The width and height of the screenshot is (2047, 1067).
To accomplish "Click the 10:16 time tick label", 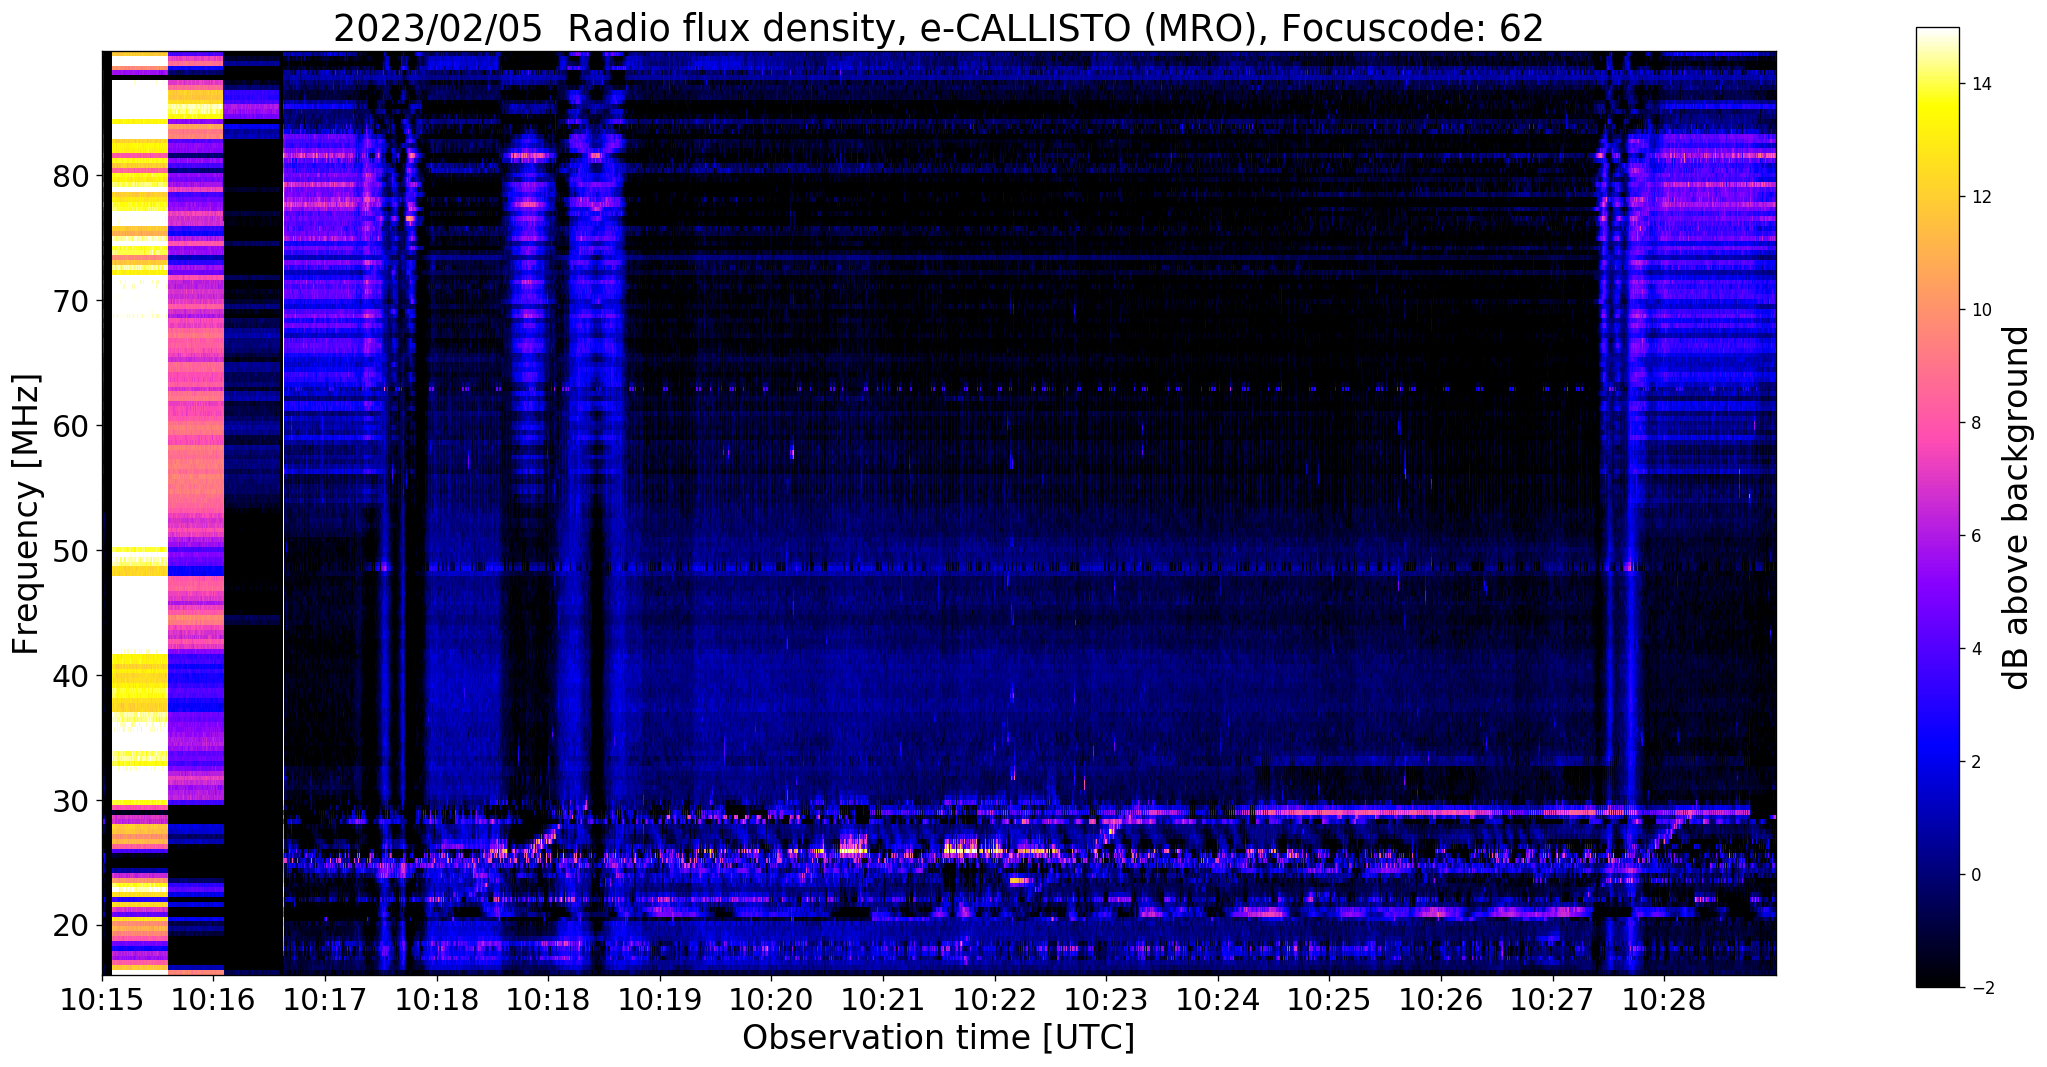I will 213,1000.
